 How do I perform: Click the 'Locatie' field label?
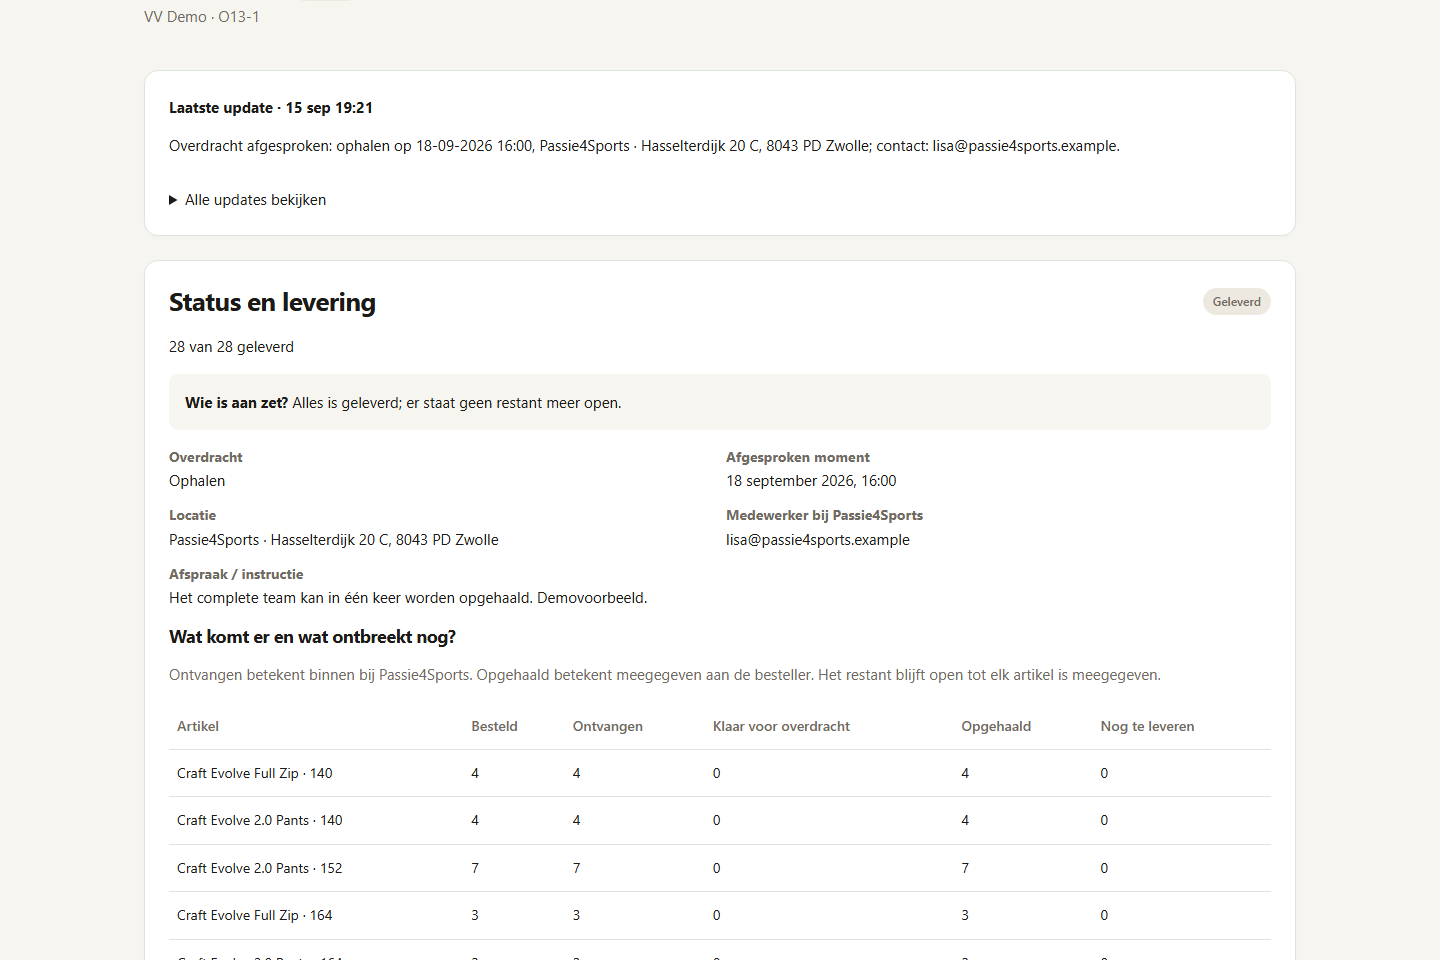192,515
